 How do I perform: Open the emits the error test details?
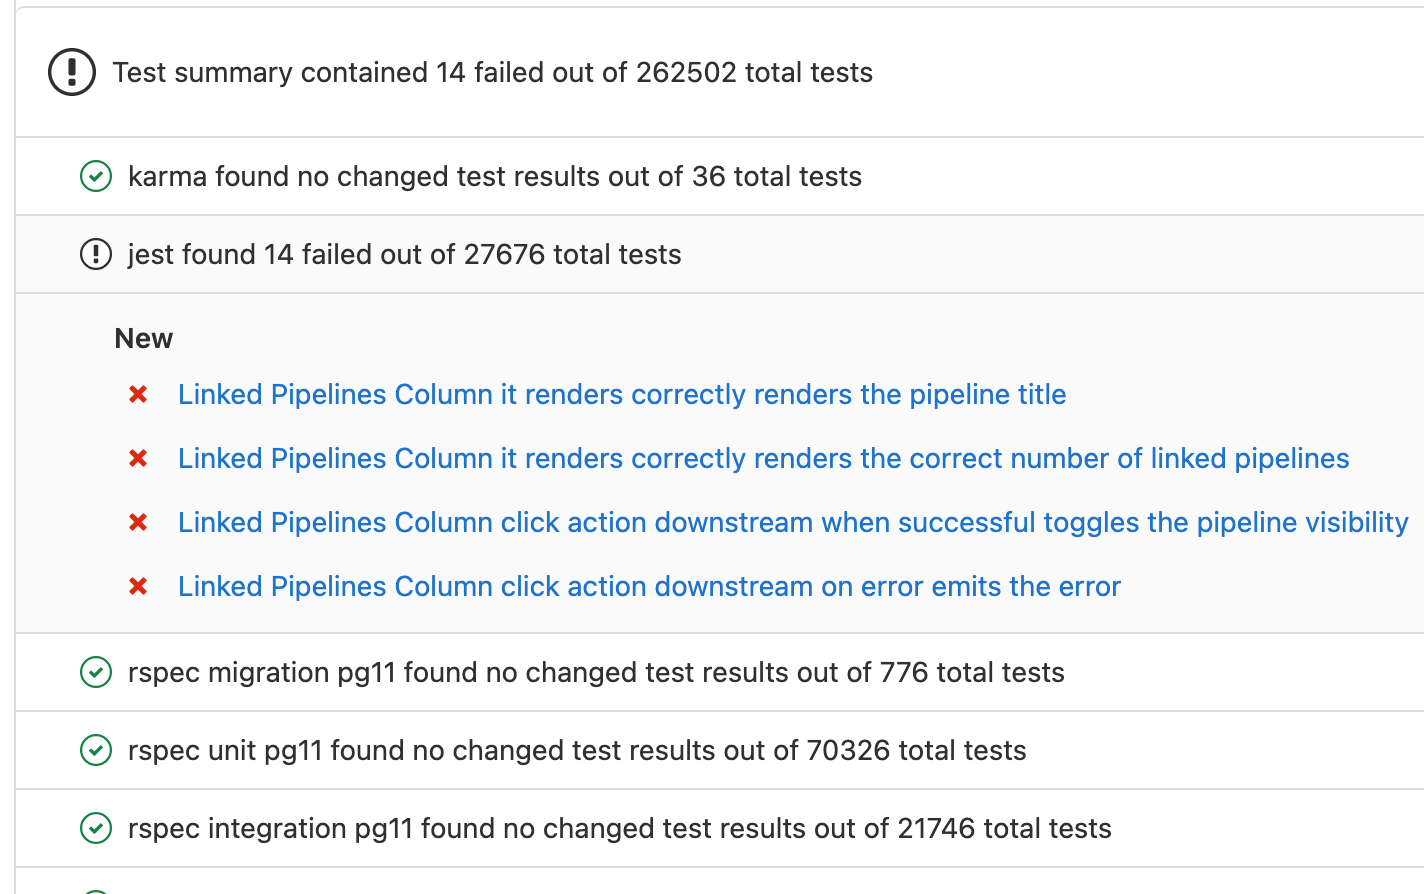point(649,586)
